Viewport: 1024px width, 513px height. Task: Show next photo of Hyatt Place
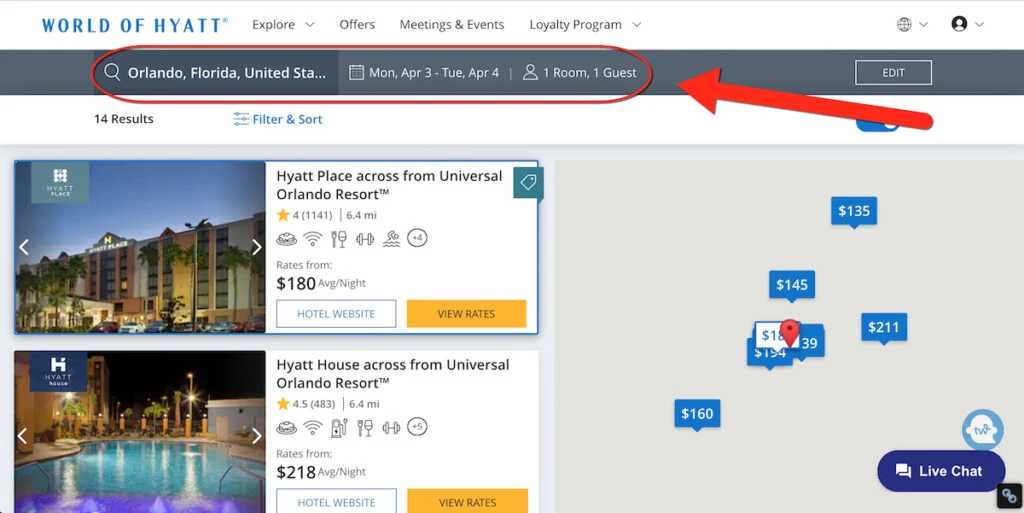[x=257, y=247]
